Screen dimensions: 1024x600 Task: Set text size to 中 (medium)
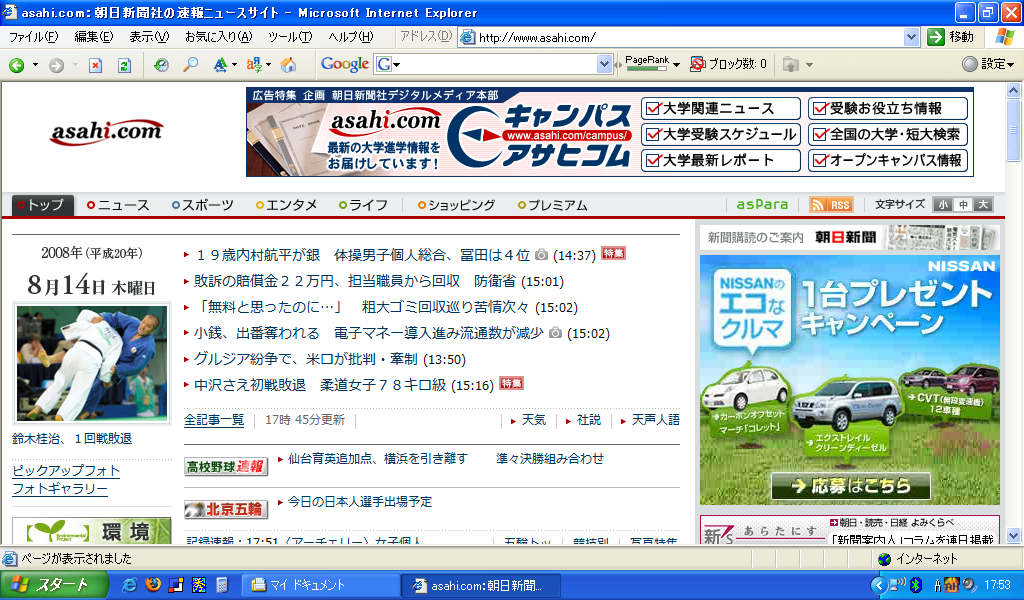[963, 205]
